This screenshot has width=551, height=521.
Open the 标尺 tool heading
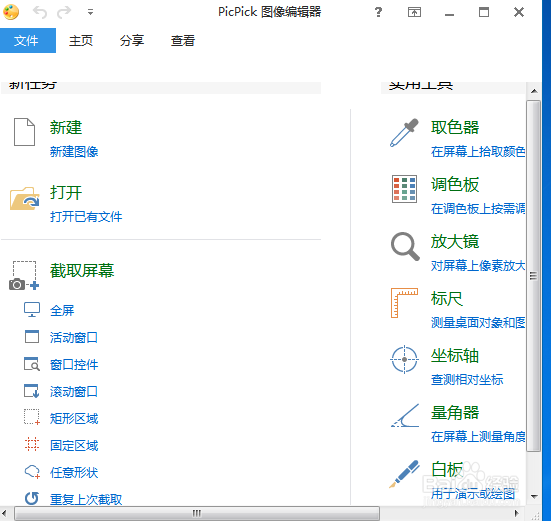(447, 299)
